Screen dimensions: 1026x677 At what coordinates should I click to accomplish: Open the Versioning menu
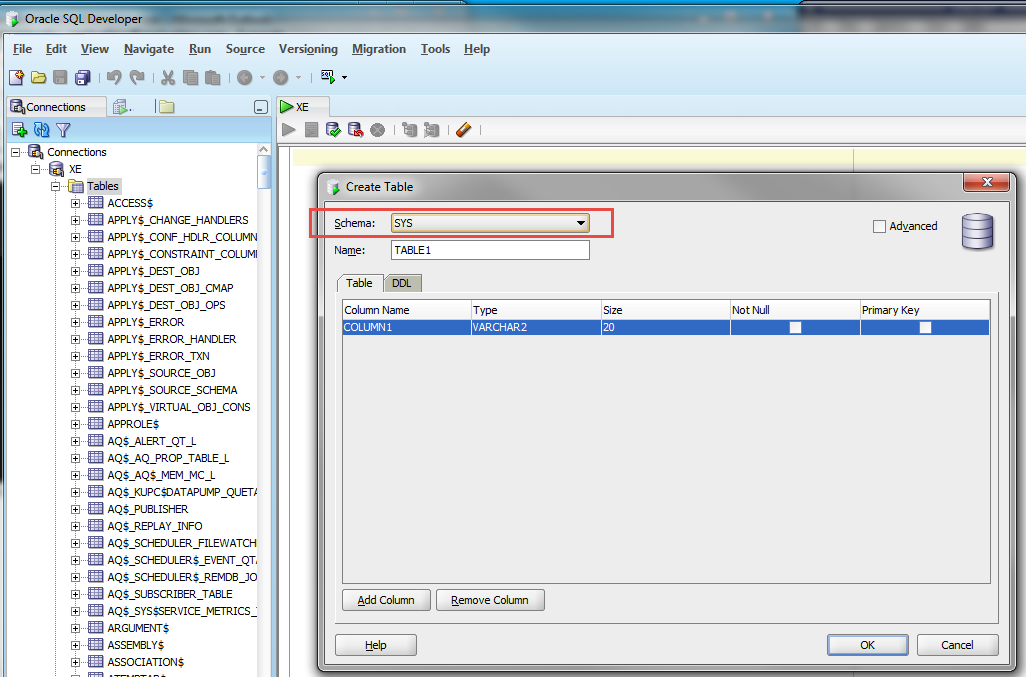tap(308, 49)
